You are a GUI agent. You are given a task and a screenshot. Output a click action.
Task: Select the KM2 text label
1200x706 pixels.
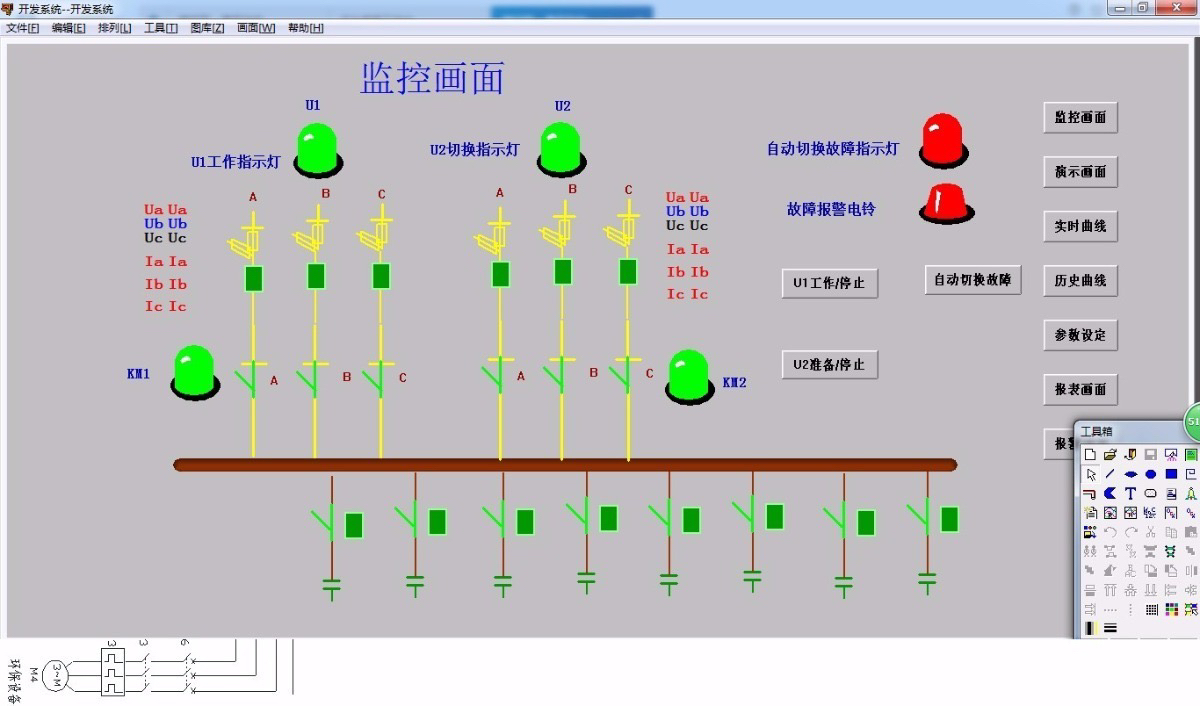735,382
